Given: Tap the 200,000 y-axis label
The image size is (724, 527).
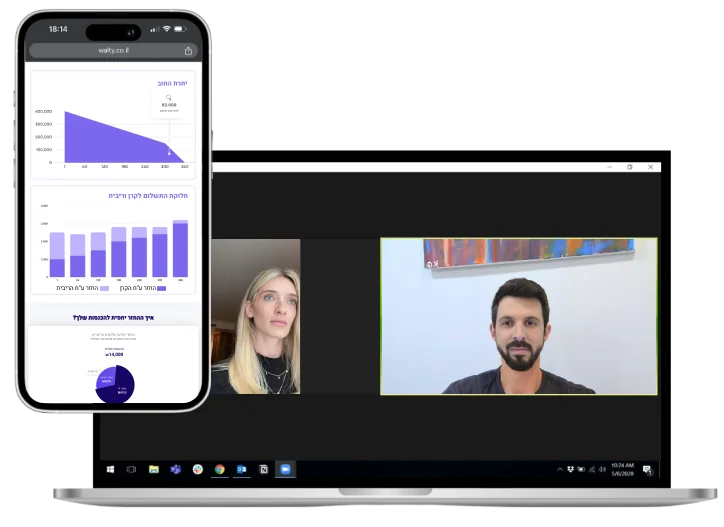Looking at the screenshot, I should click(43, 137).
